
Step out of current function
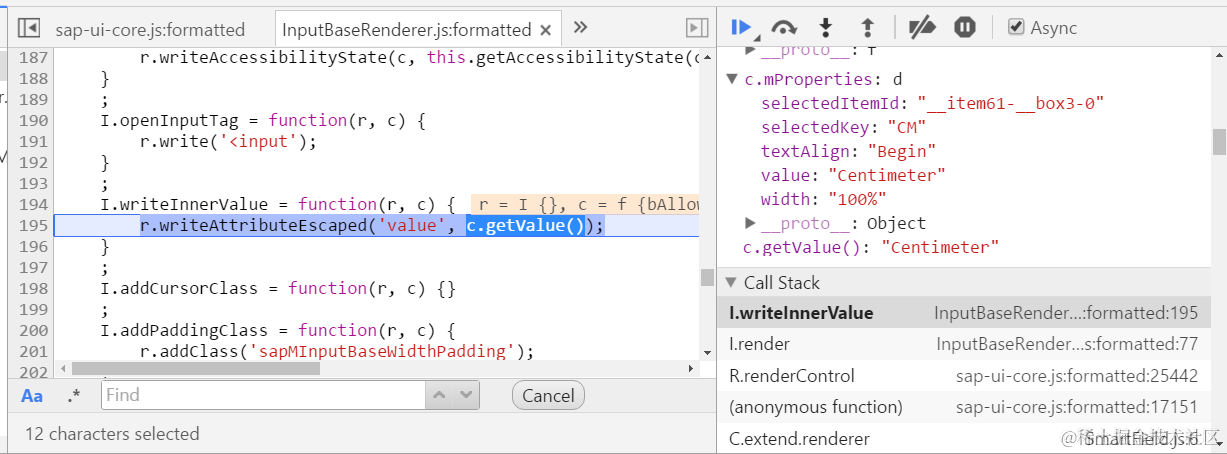point(868,27)
